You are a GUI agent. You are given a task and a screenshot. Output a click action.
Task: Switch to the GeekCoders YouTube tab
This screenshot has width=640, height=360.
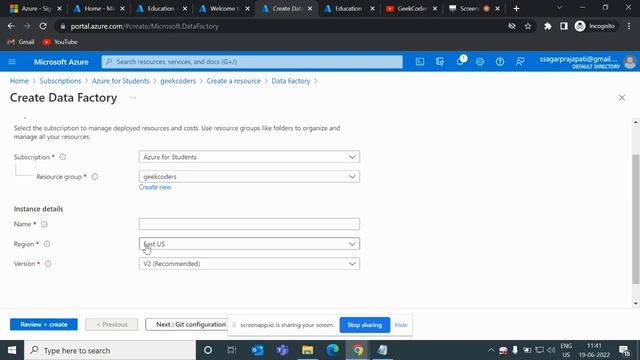pos(411,9)
